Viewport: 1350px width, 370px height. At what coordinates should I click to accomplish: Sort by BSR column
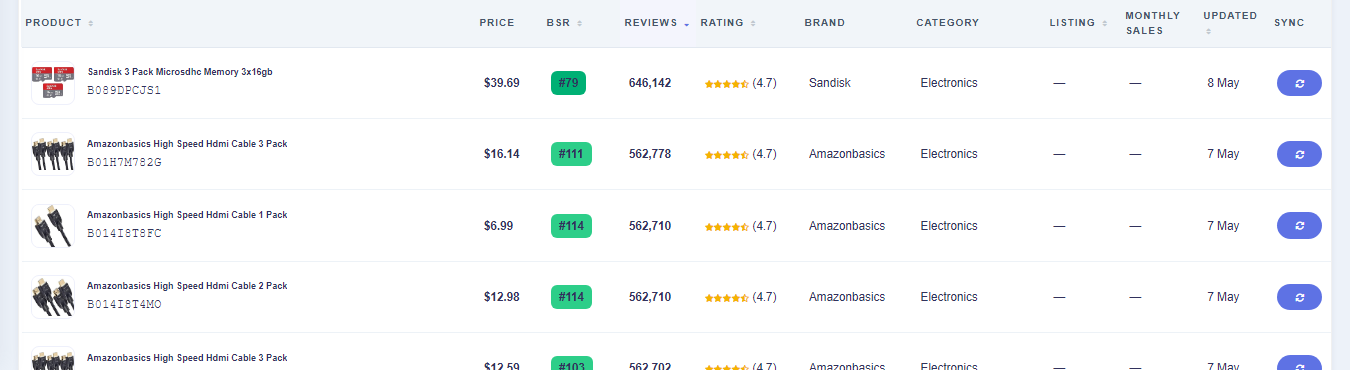click(x=564, y=23)
